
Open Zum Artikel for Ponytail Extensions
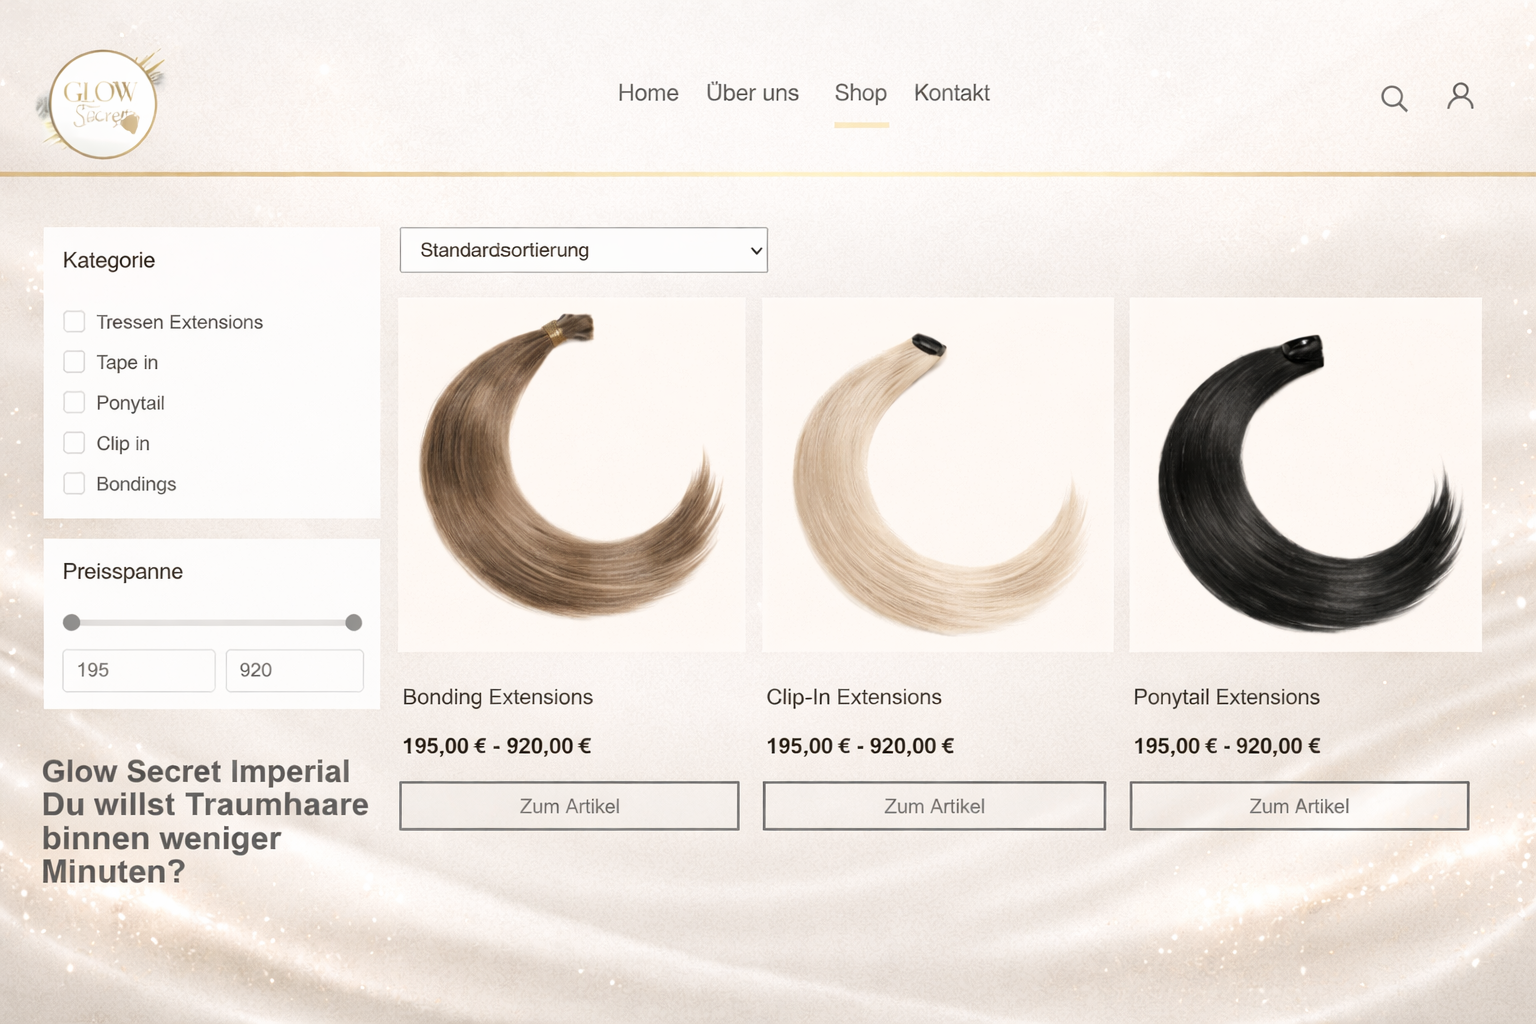click(1299, 806)
